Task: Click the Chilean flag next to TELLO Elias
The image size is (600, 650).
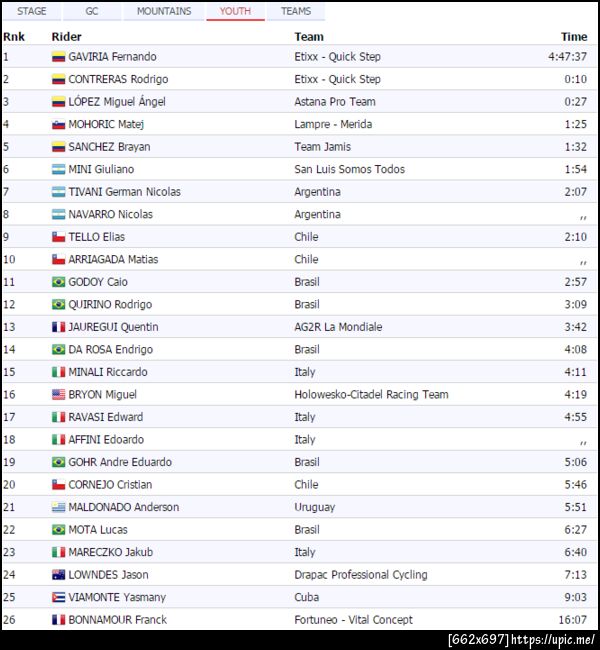Action: [x=58, y=237]
